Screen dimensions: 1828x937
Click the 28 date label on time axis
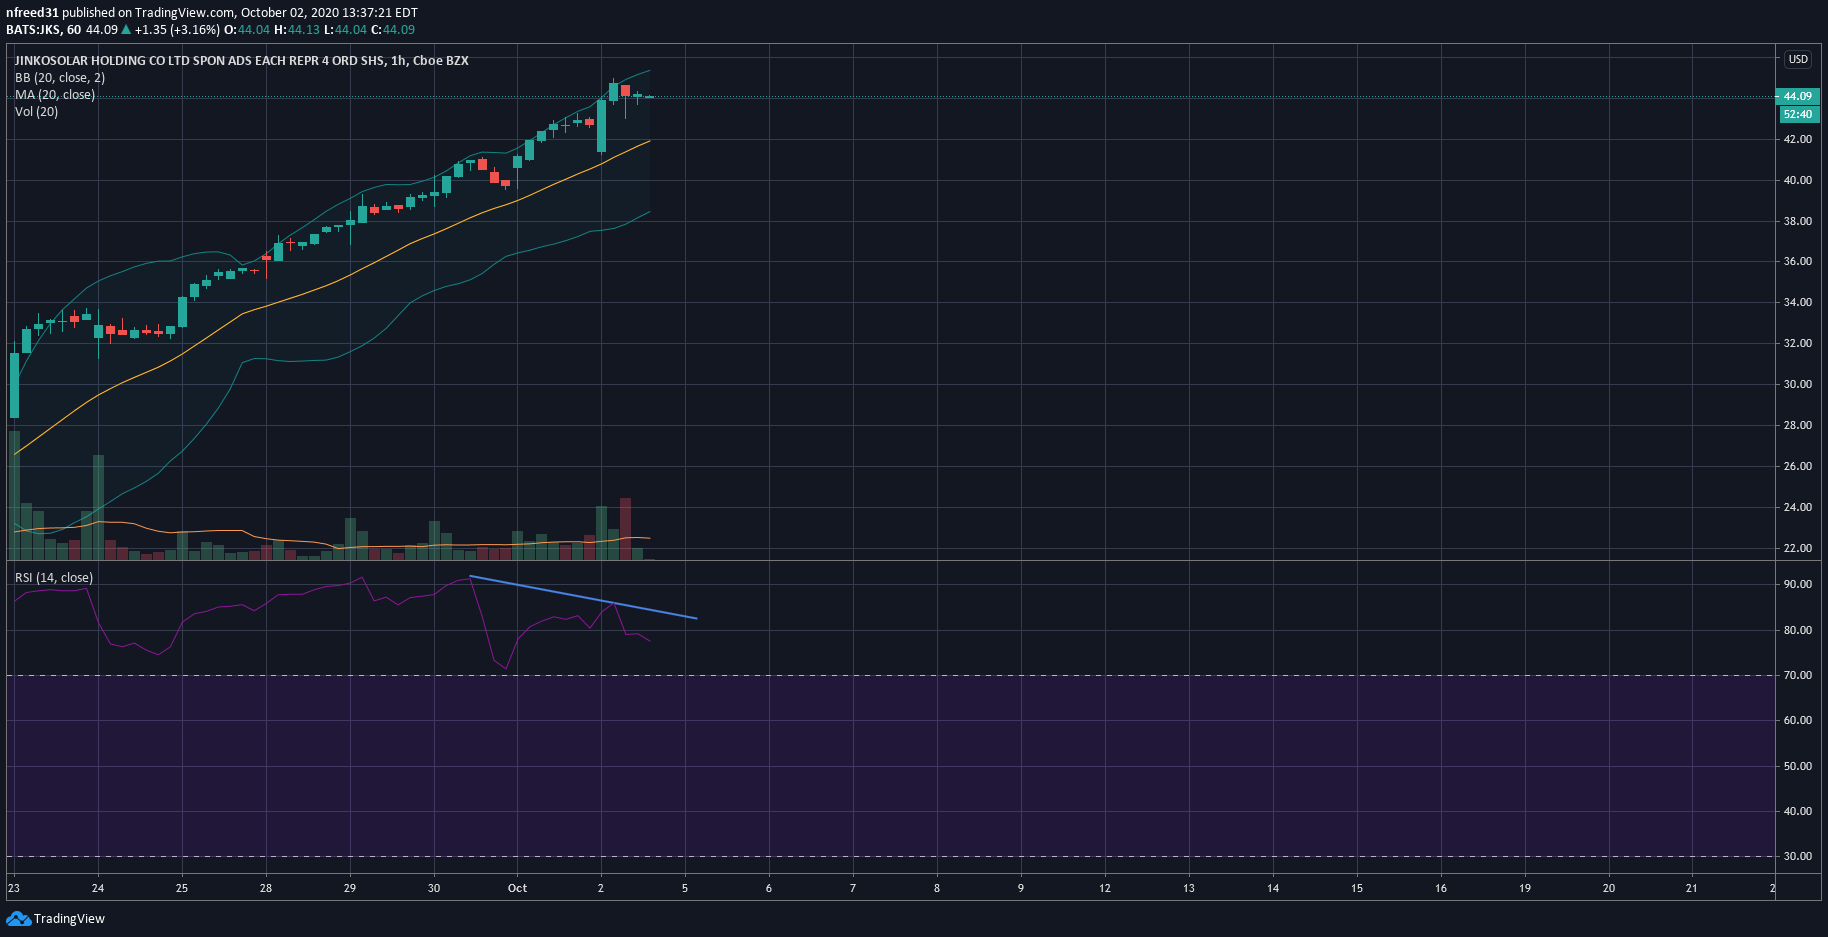pos(266,888)
